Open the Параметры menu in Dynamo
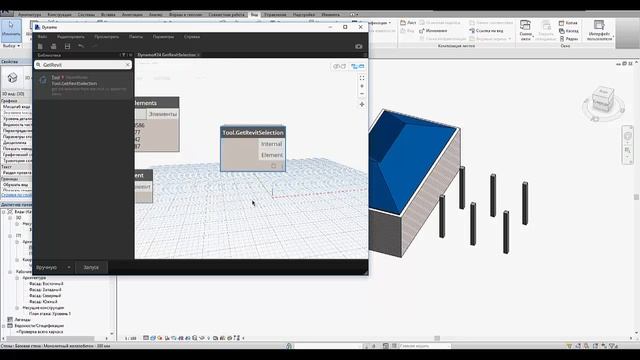The image size is (640, 360). point(163,37)
